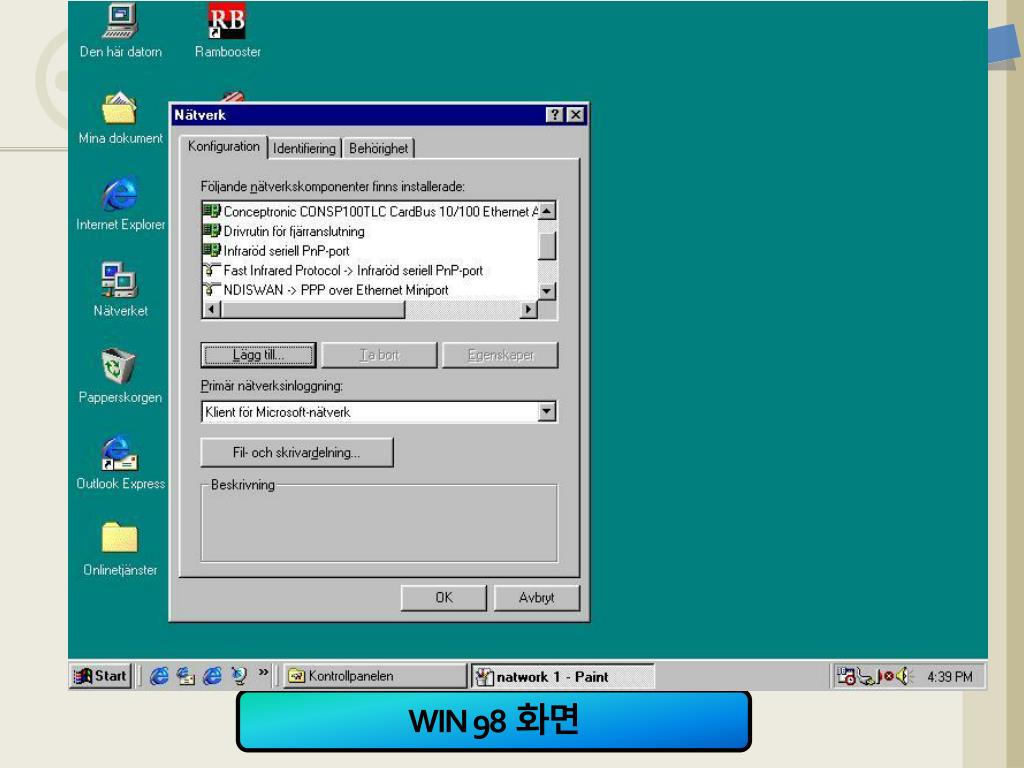Click the component list scroll up arrow

pyautogui.click(x=547, y=211)
